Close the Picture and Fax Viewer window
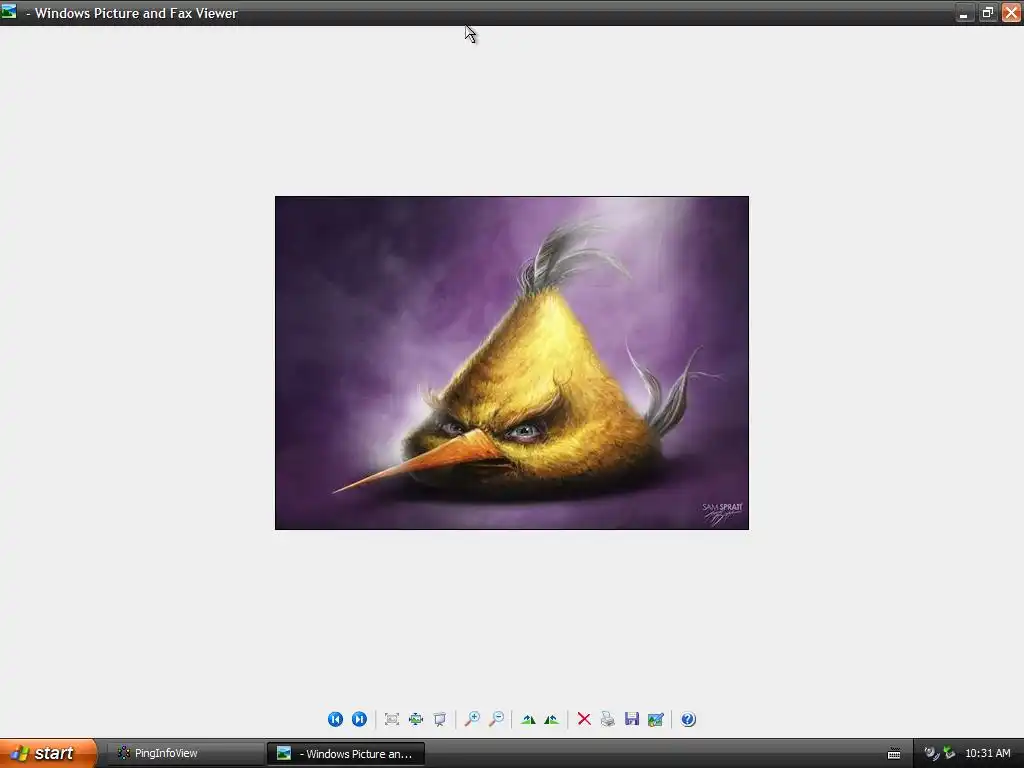This screenshot has width=1024, height=768. [x=1011, y=12]
